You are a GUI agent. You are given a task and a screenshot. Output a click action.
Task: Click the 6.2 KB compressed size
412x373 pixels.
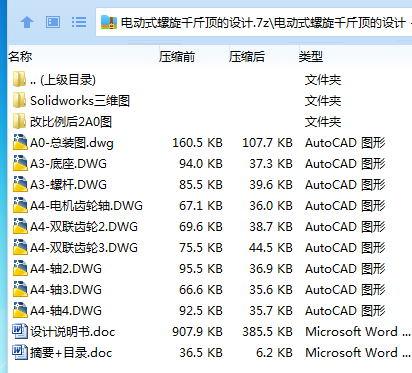[x=274, y=353]
